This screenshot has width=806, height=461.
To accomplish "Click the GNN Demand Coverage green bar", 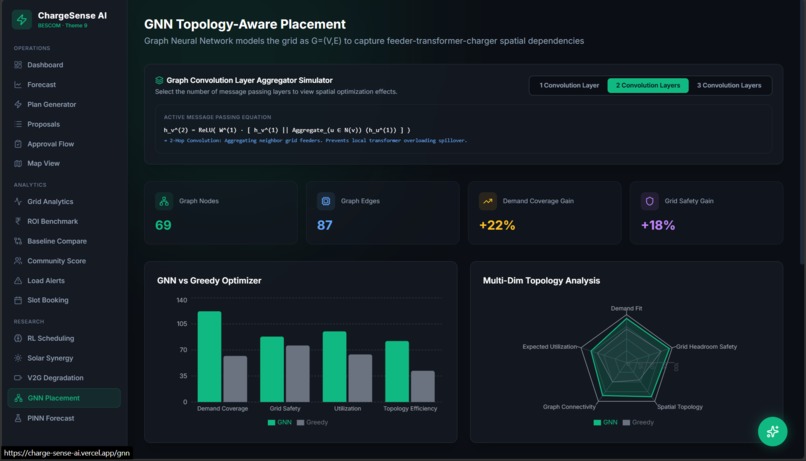I will (210, 357).
